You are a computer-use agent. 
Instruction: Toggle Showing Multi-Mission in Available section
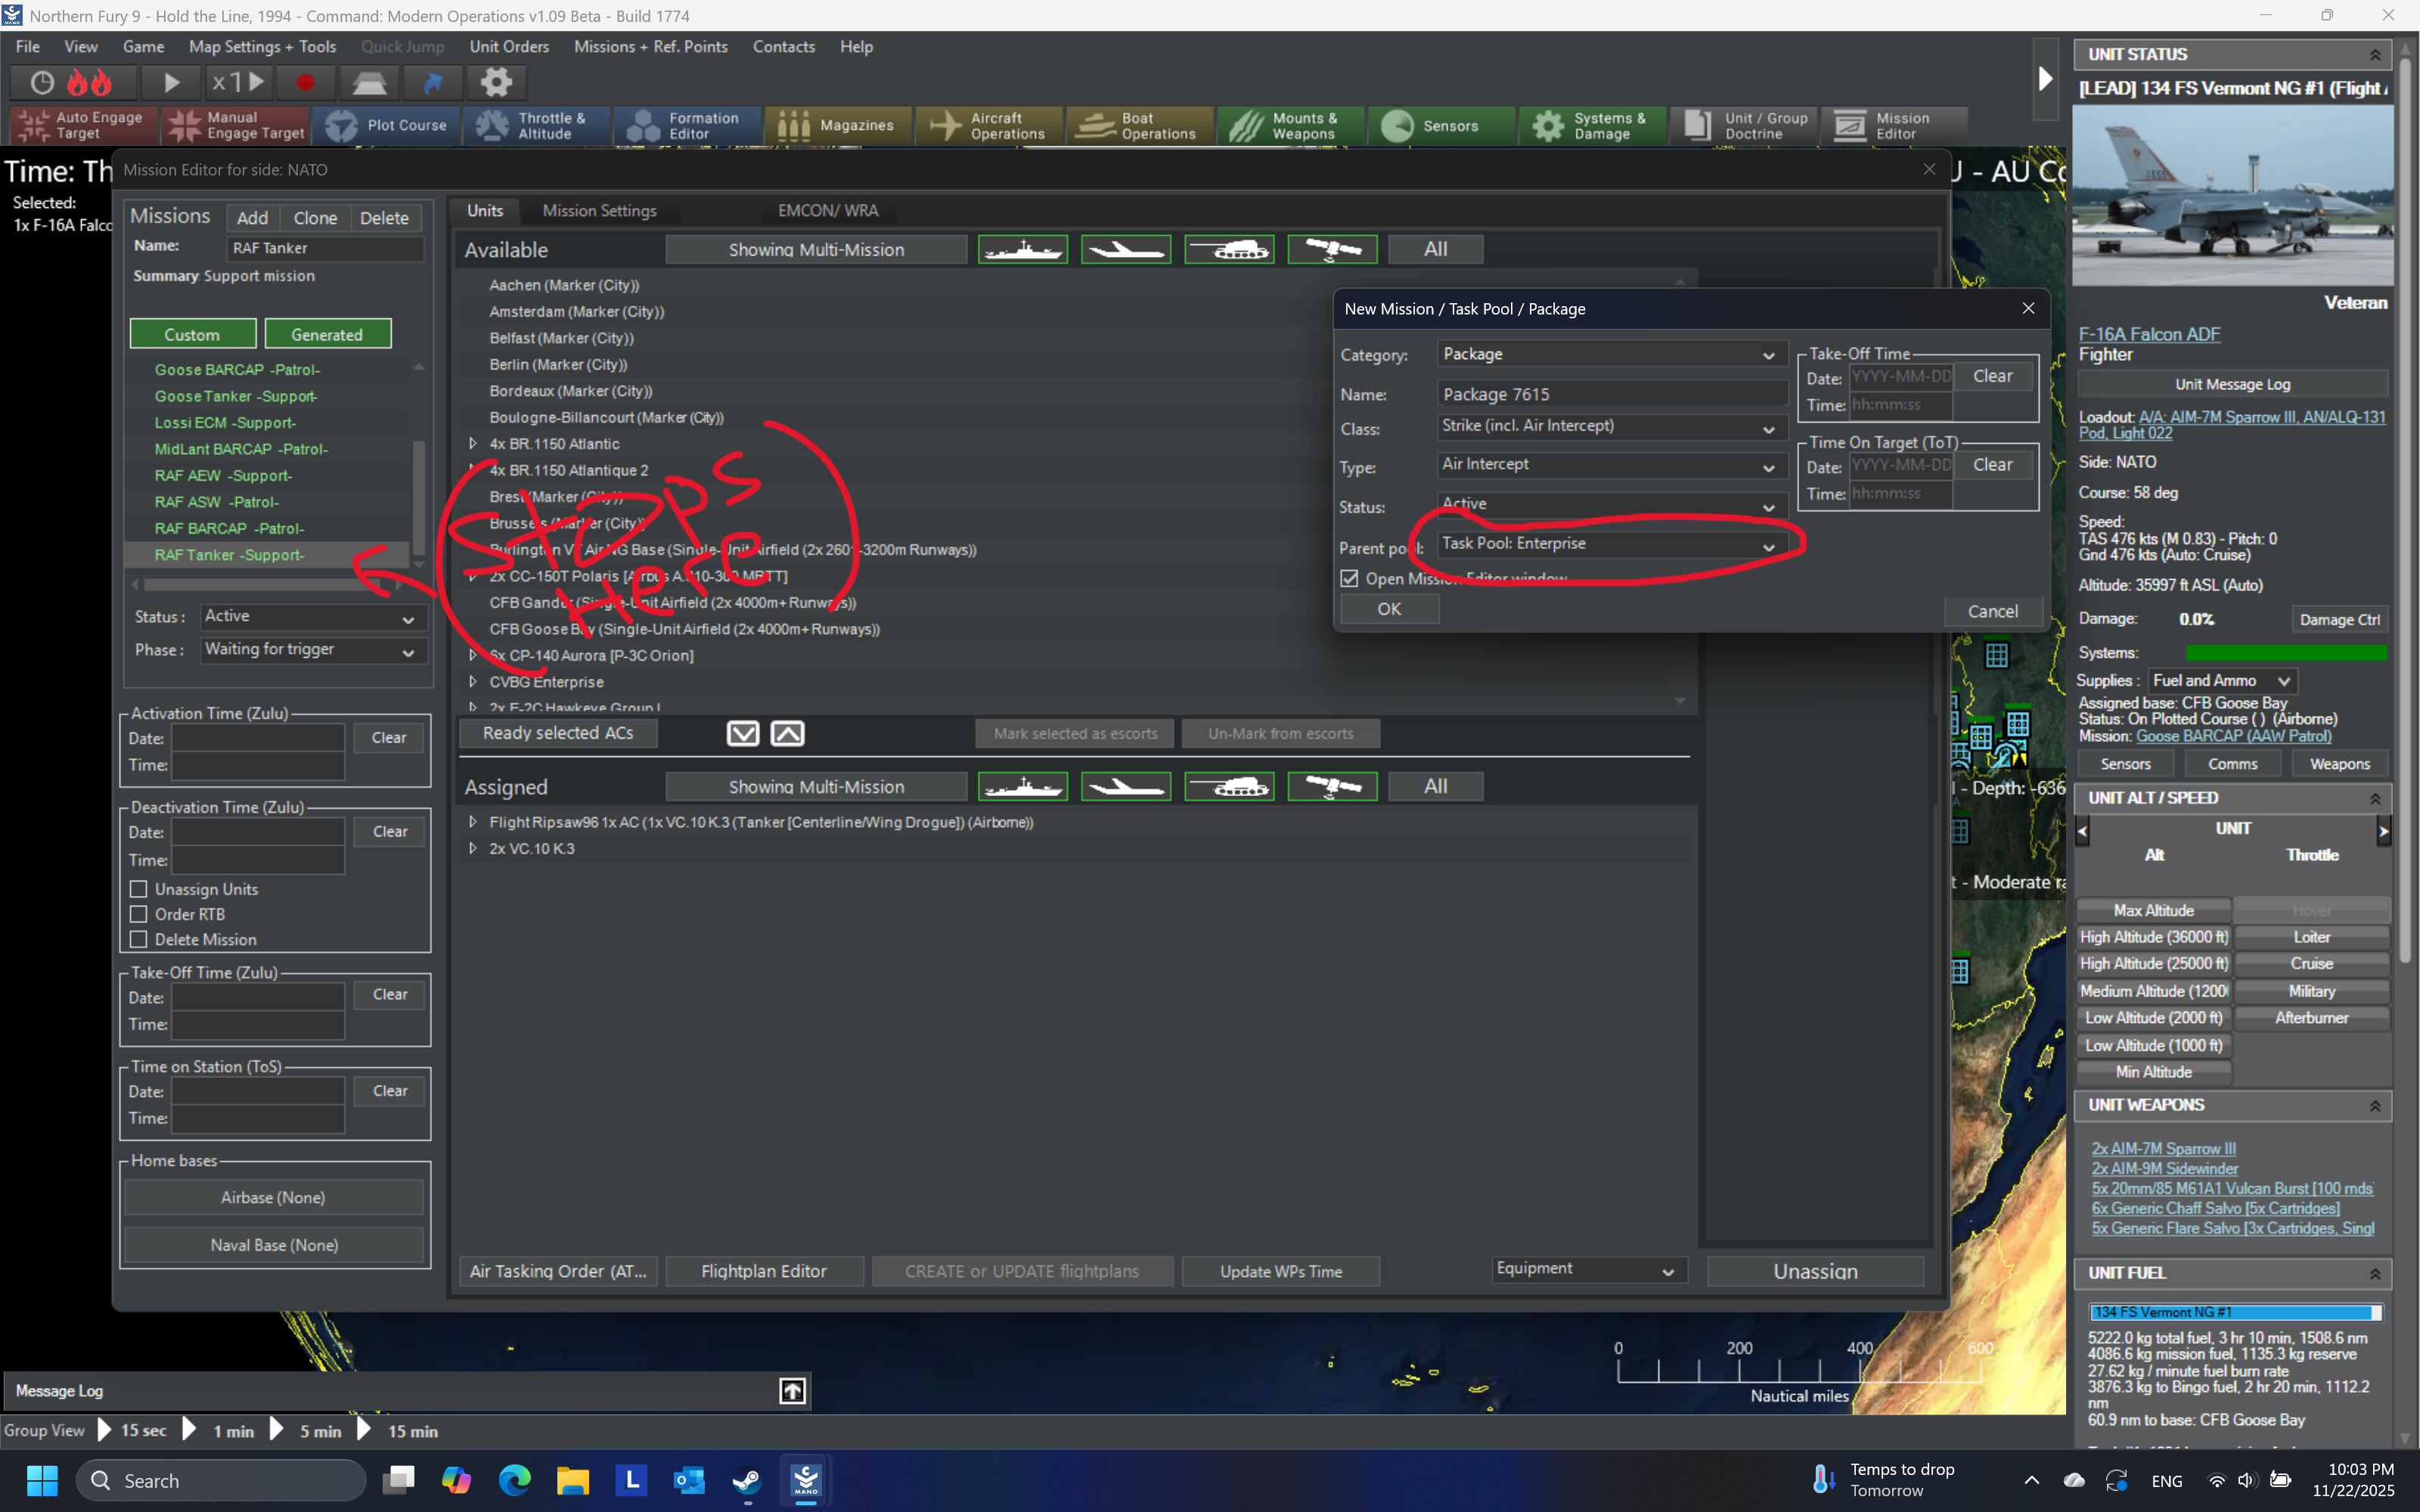816,249
